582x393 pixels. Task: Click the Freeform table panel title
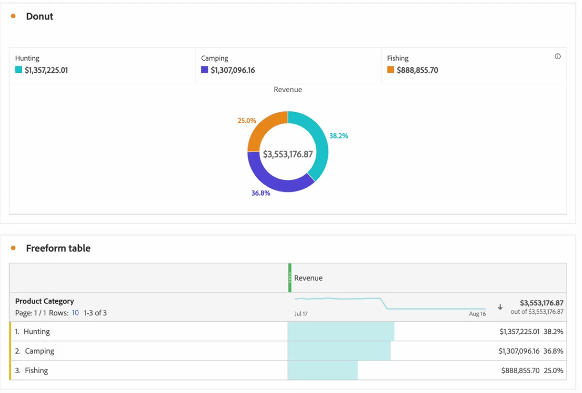(x=58, y=248)
